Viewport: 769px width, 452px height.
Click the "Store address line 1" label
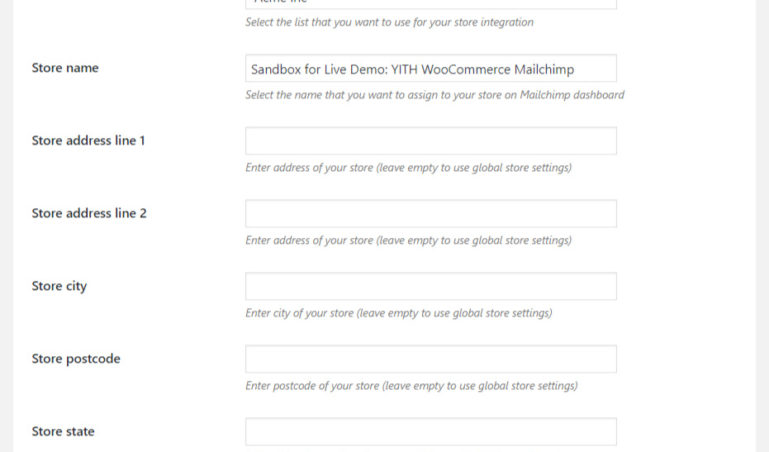point(88,141)
